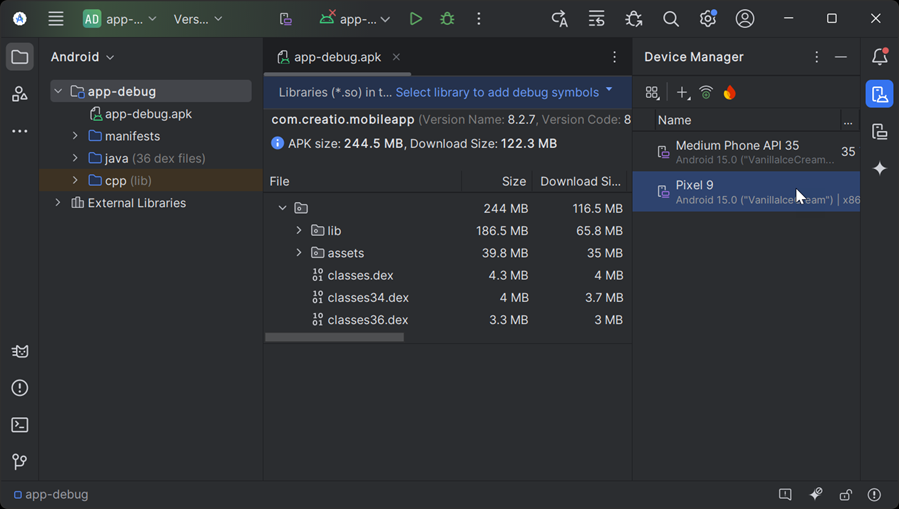Click the App Quality Insights bug icon

click(x=634, y=19)
